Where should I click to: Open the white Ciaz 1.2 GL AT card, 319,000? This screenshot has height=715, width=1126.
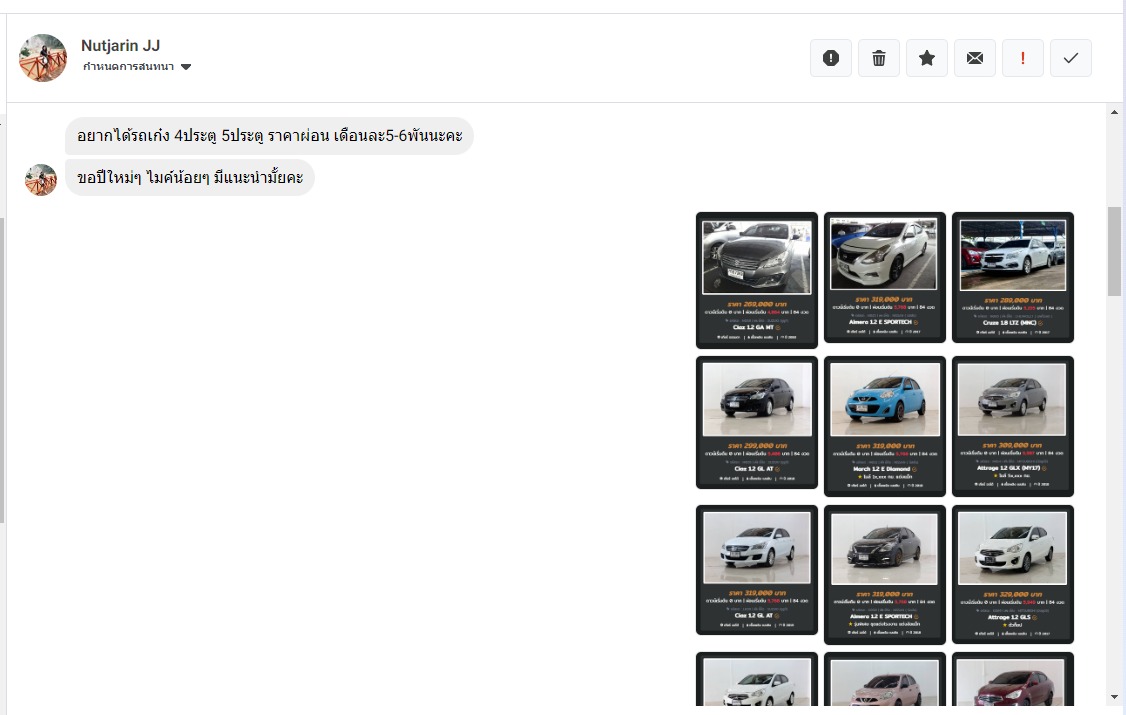tap(757, 570)
